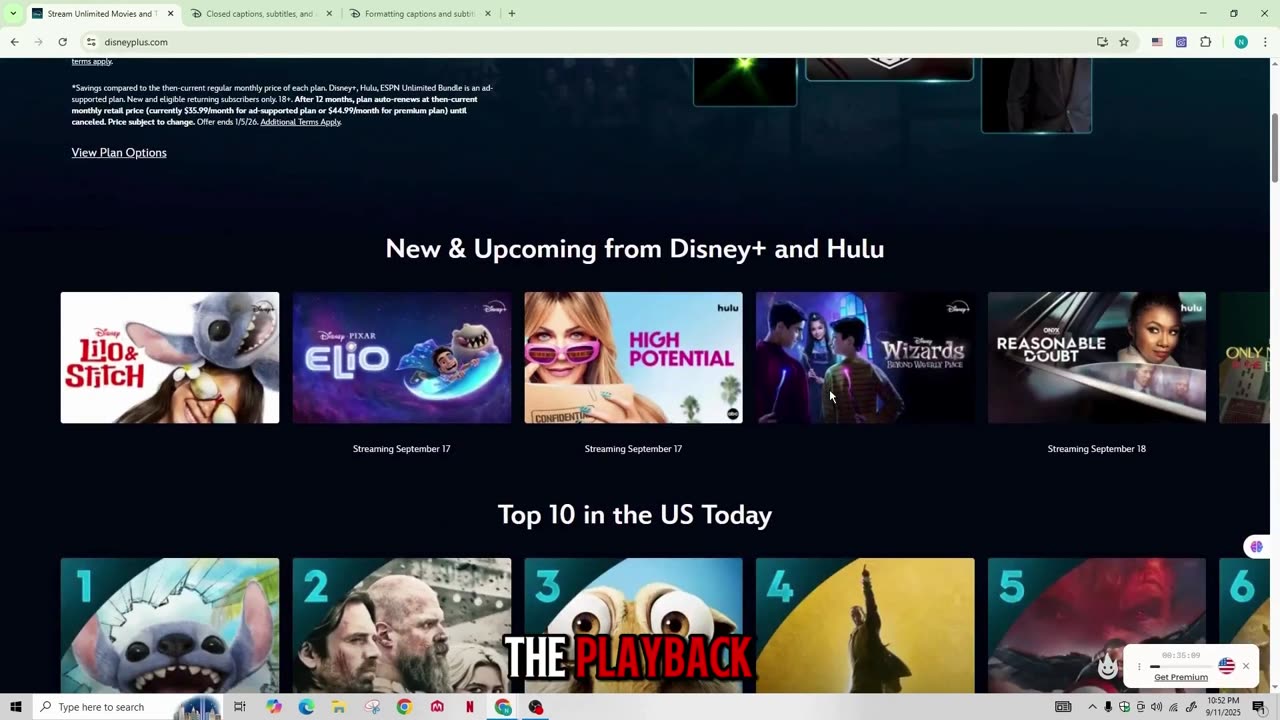Open the number 4 ranked Top 10 title
This screenshot has height=720, width=1280.
[x=865, y=625]
